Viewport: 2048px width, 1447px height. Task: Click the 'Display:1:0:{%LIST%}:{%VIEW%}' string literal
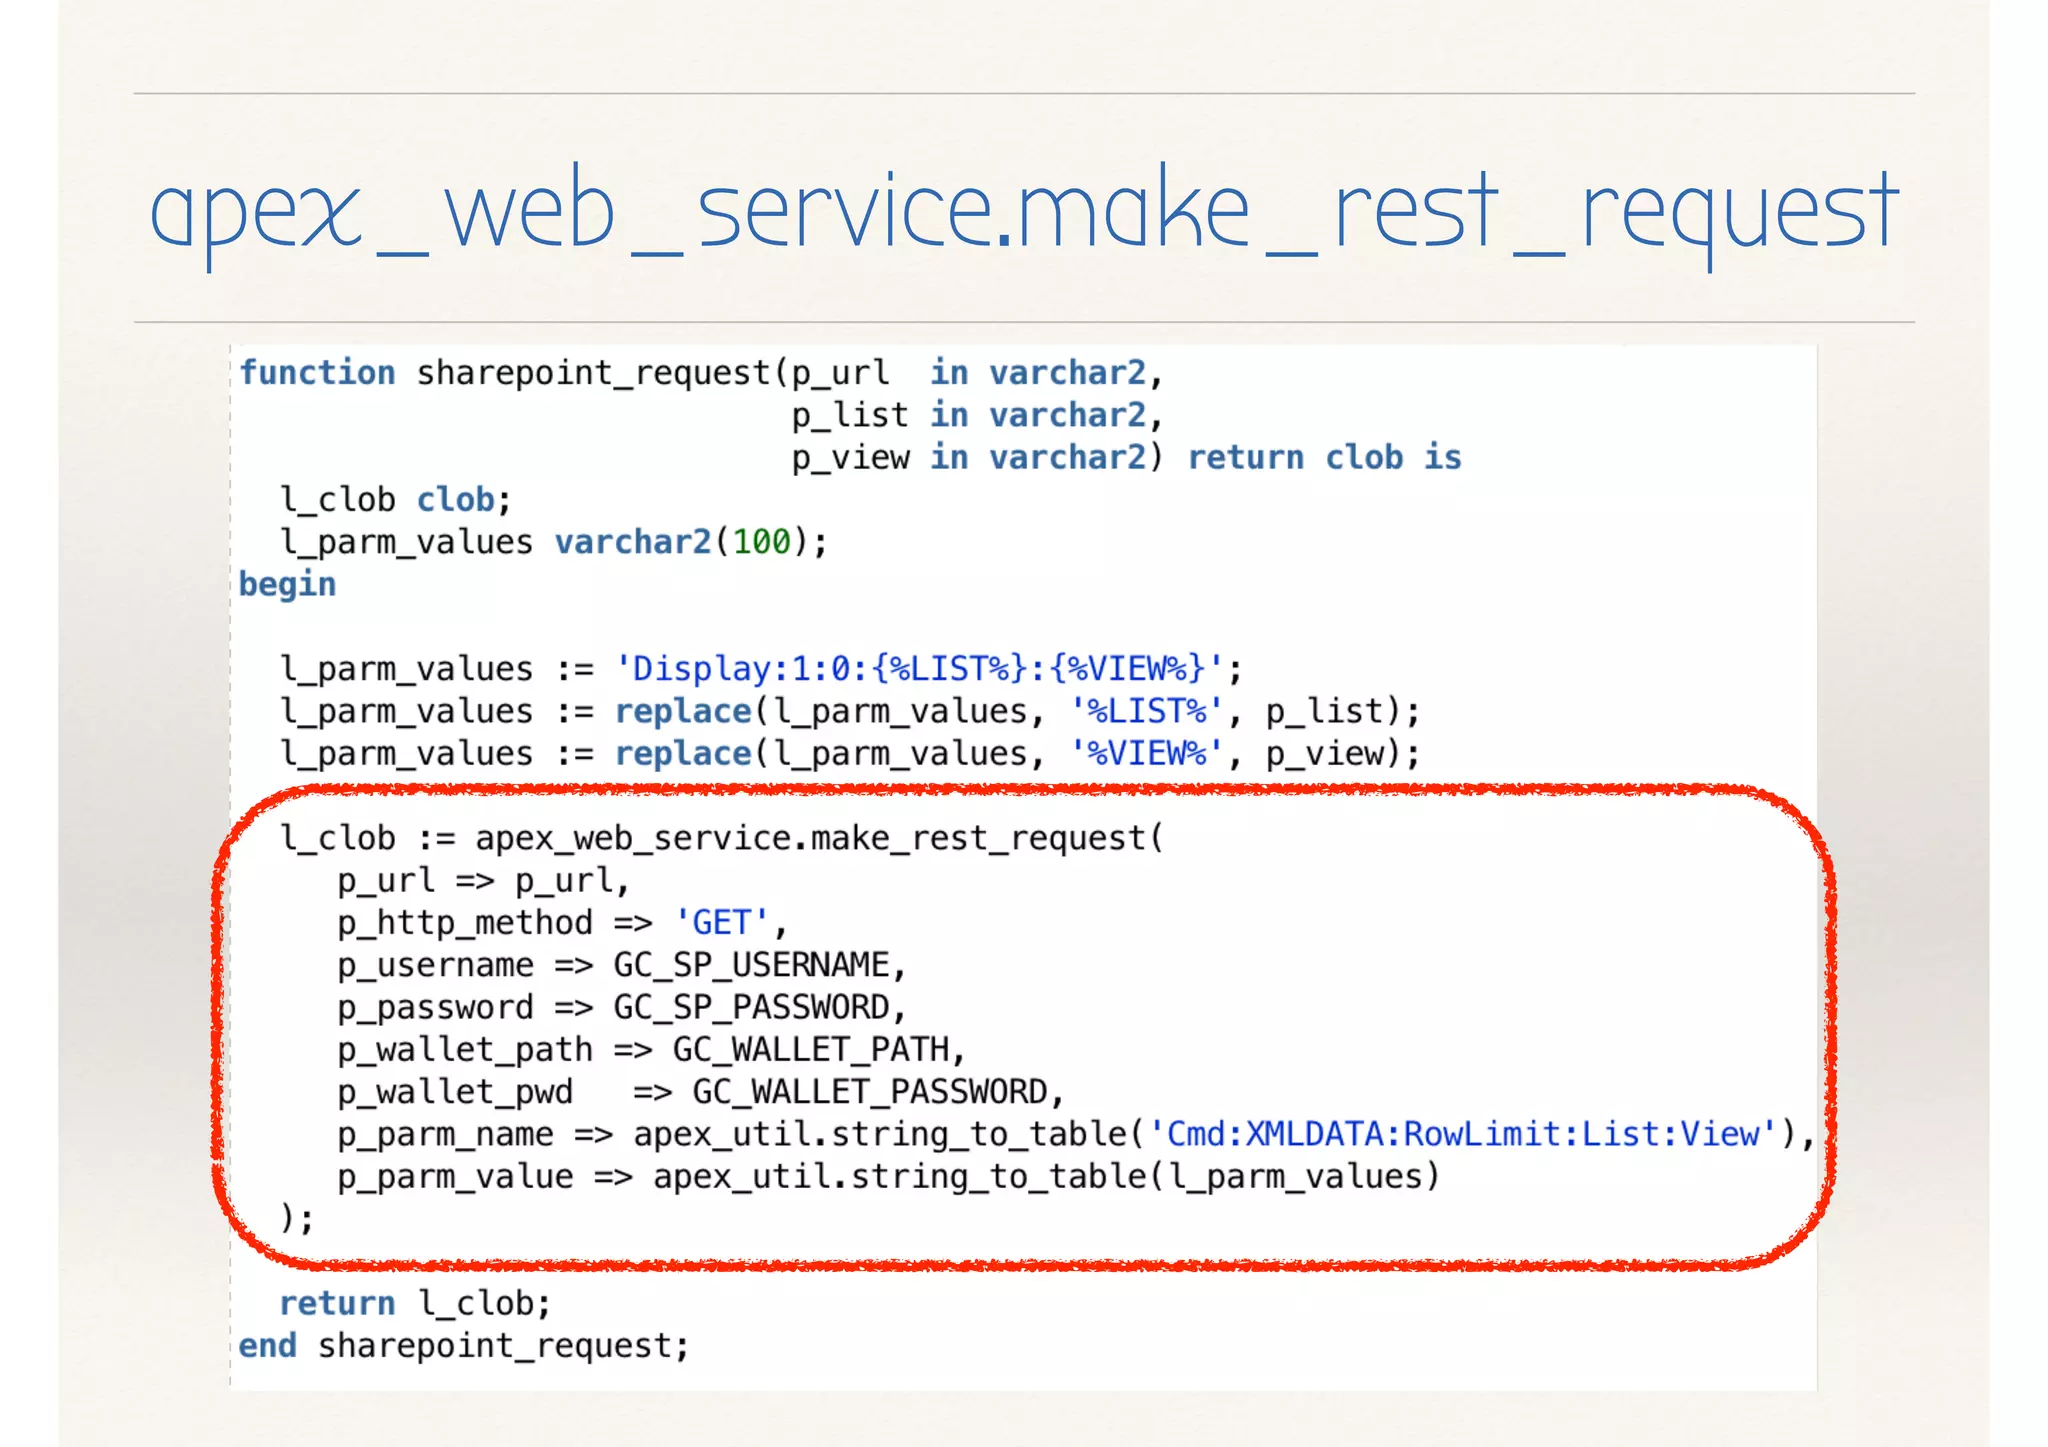click(x=919, y=668)
